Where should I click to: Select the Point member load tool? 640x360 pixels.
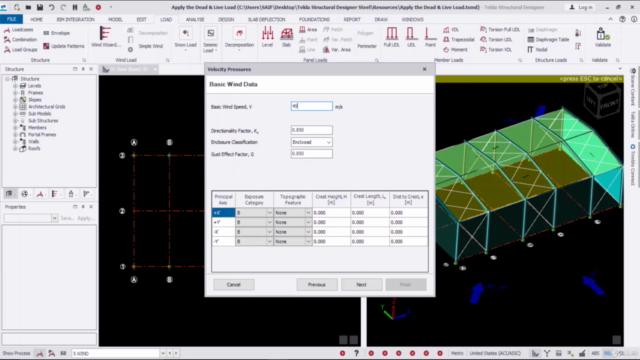tap(430, 37)
